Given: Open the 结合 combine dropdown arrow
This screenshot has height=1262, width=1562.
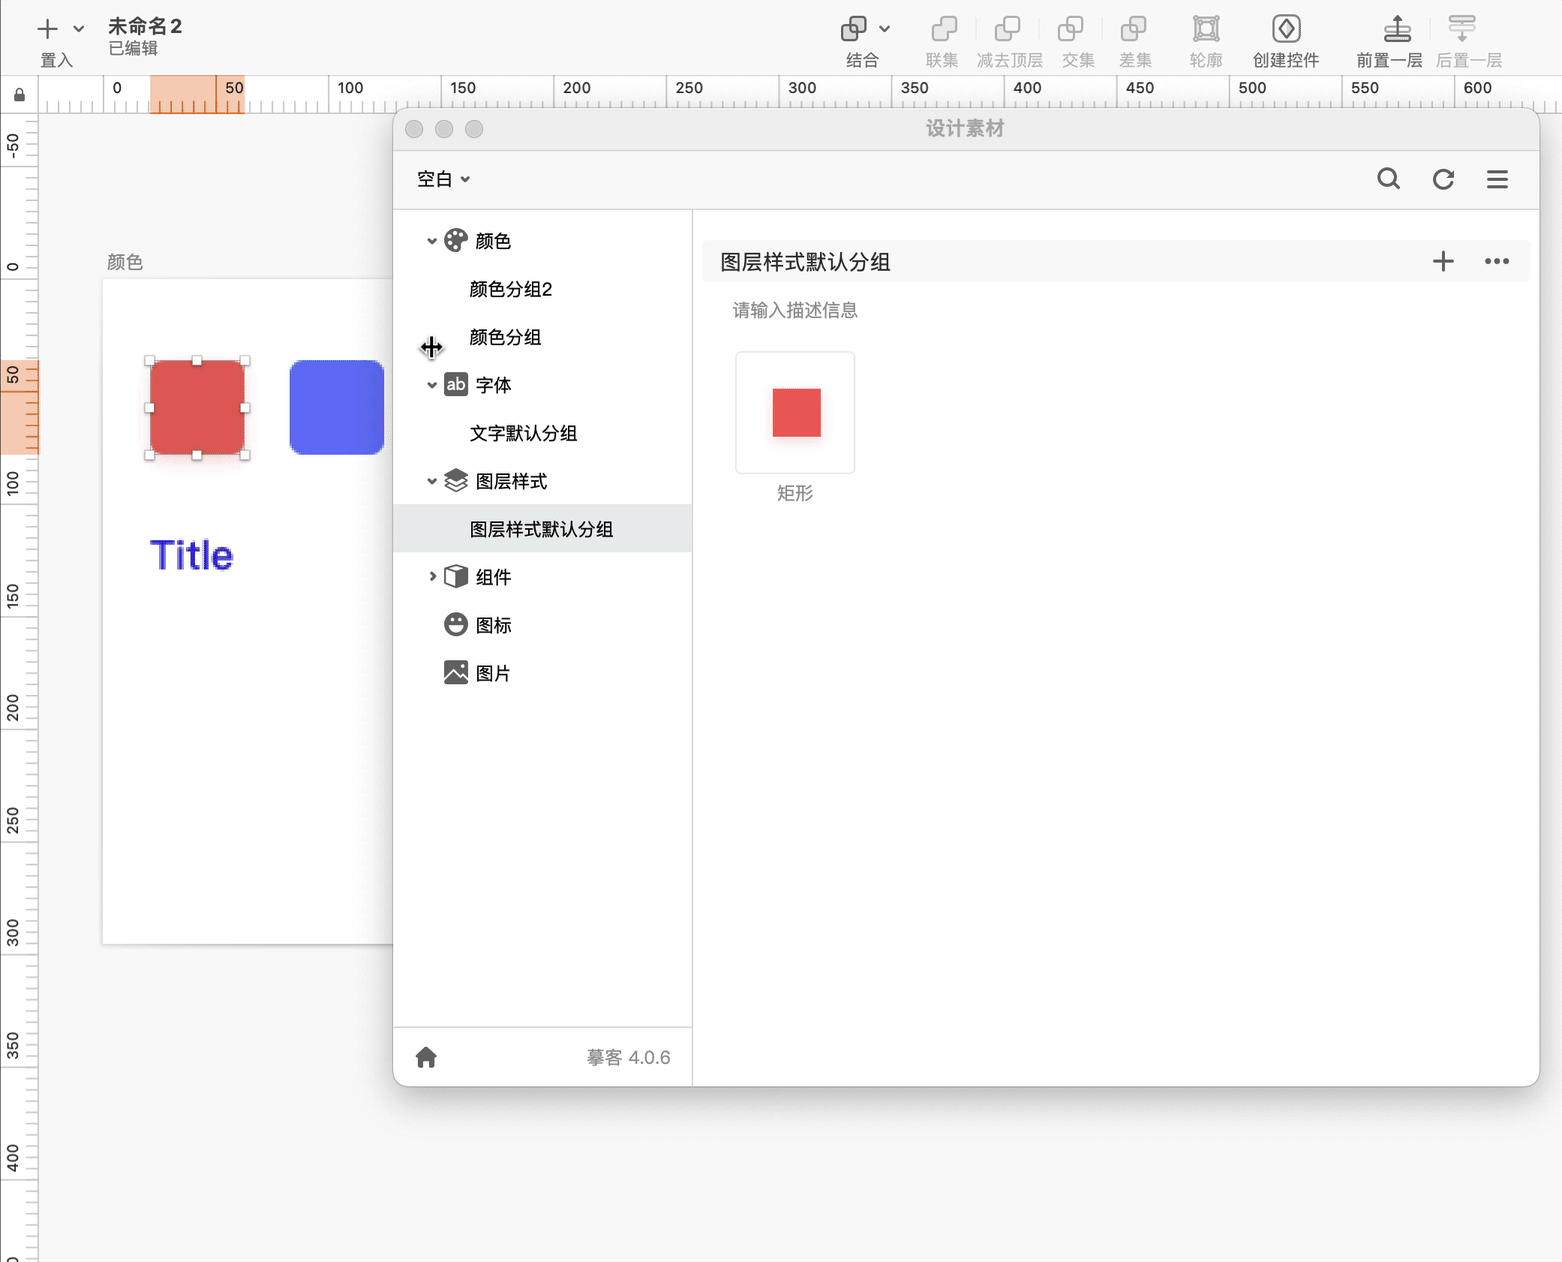Looking at the screenshot, I should pos(884,29).
